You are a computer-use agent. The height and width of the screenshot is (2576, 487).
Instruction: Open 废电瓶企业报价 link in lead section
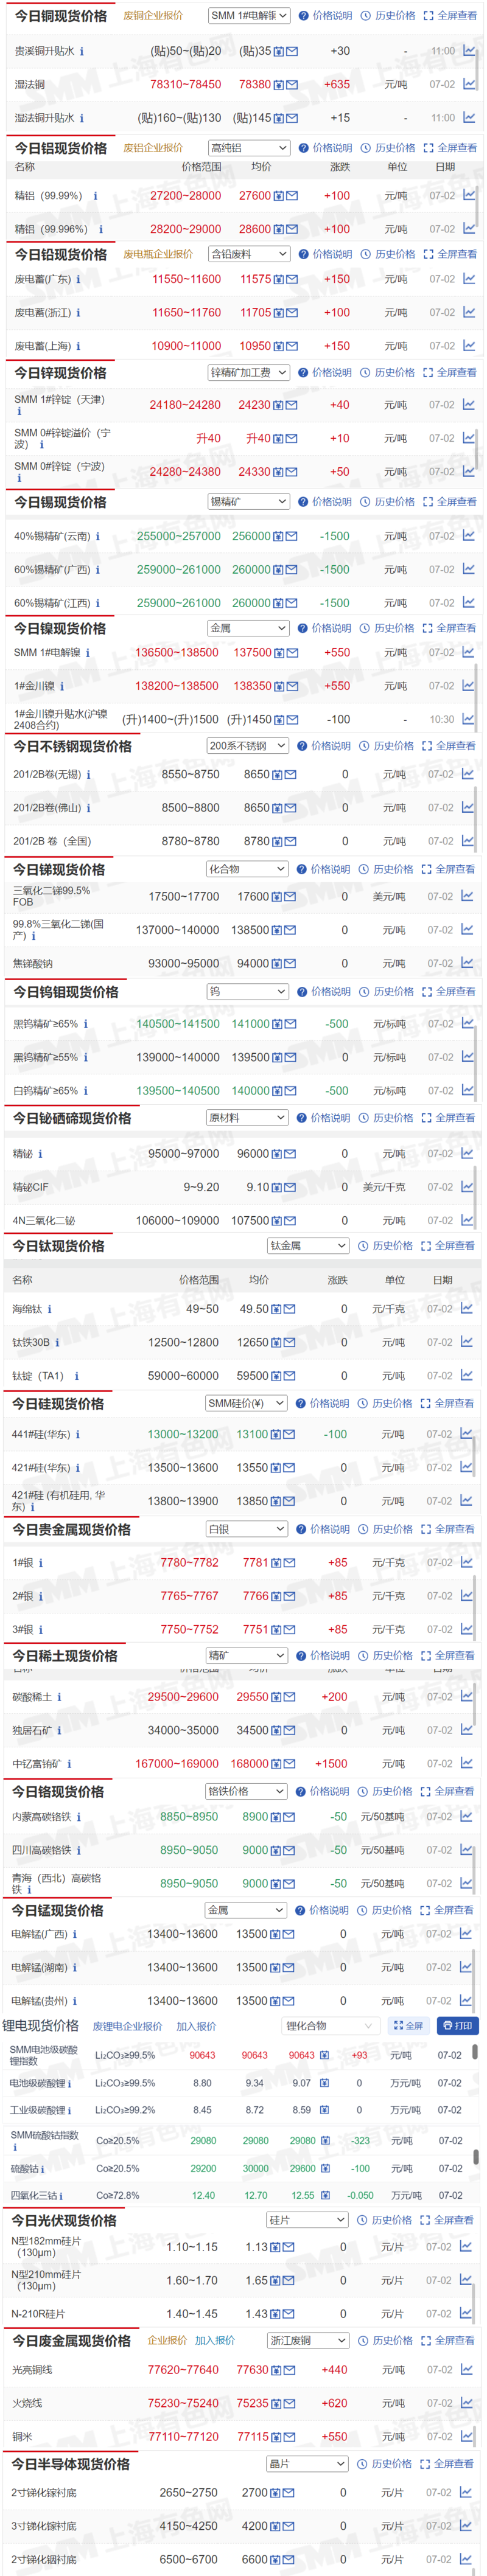click(x=158, y=254)
